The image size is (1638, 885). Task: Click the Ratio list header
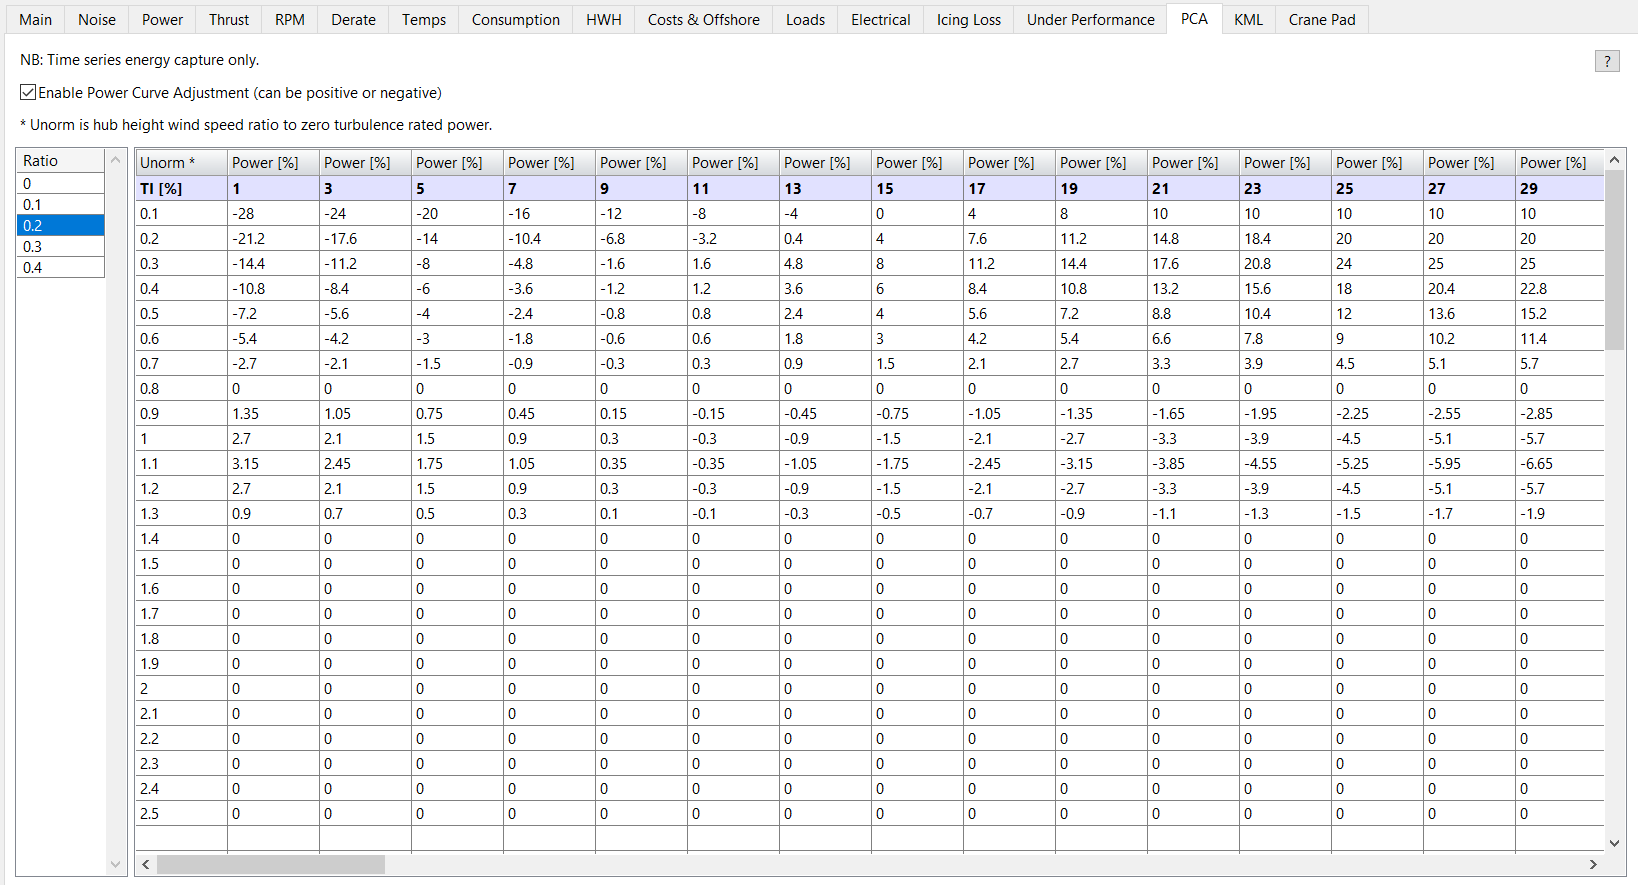[60, 161]
